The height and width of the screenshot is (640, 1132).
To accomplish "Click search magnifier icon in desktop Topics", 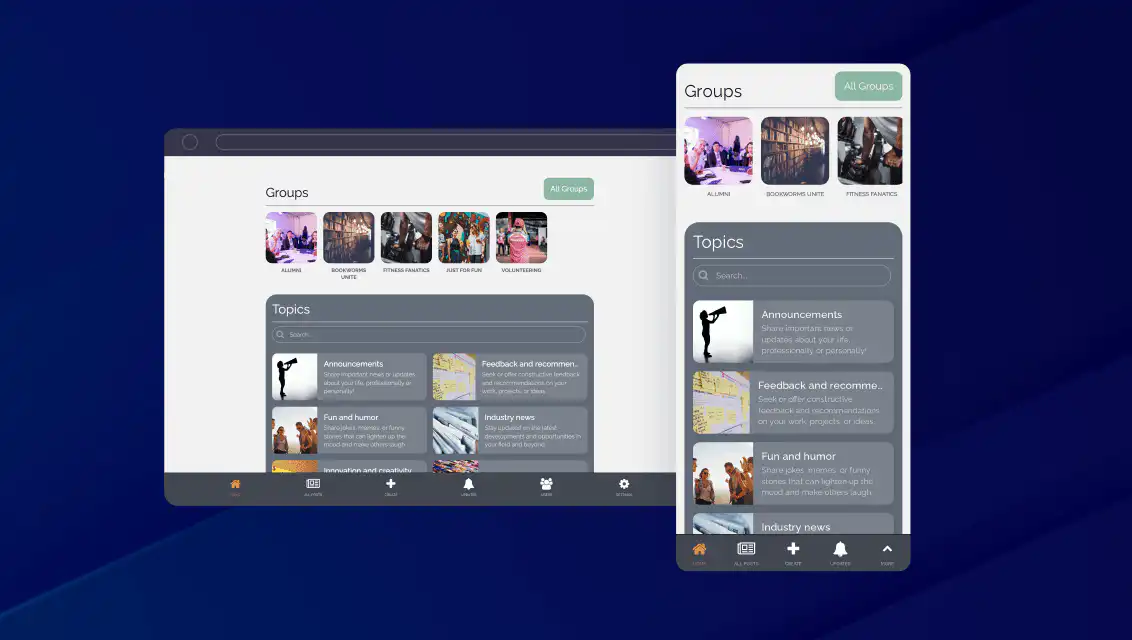I will [280, 335].
